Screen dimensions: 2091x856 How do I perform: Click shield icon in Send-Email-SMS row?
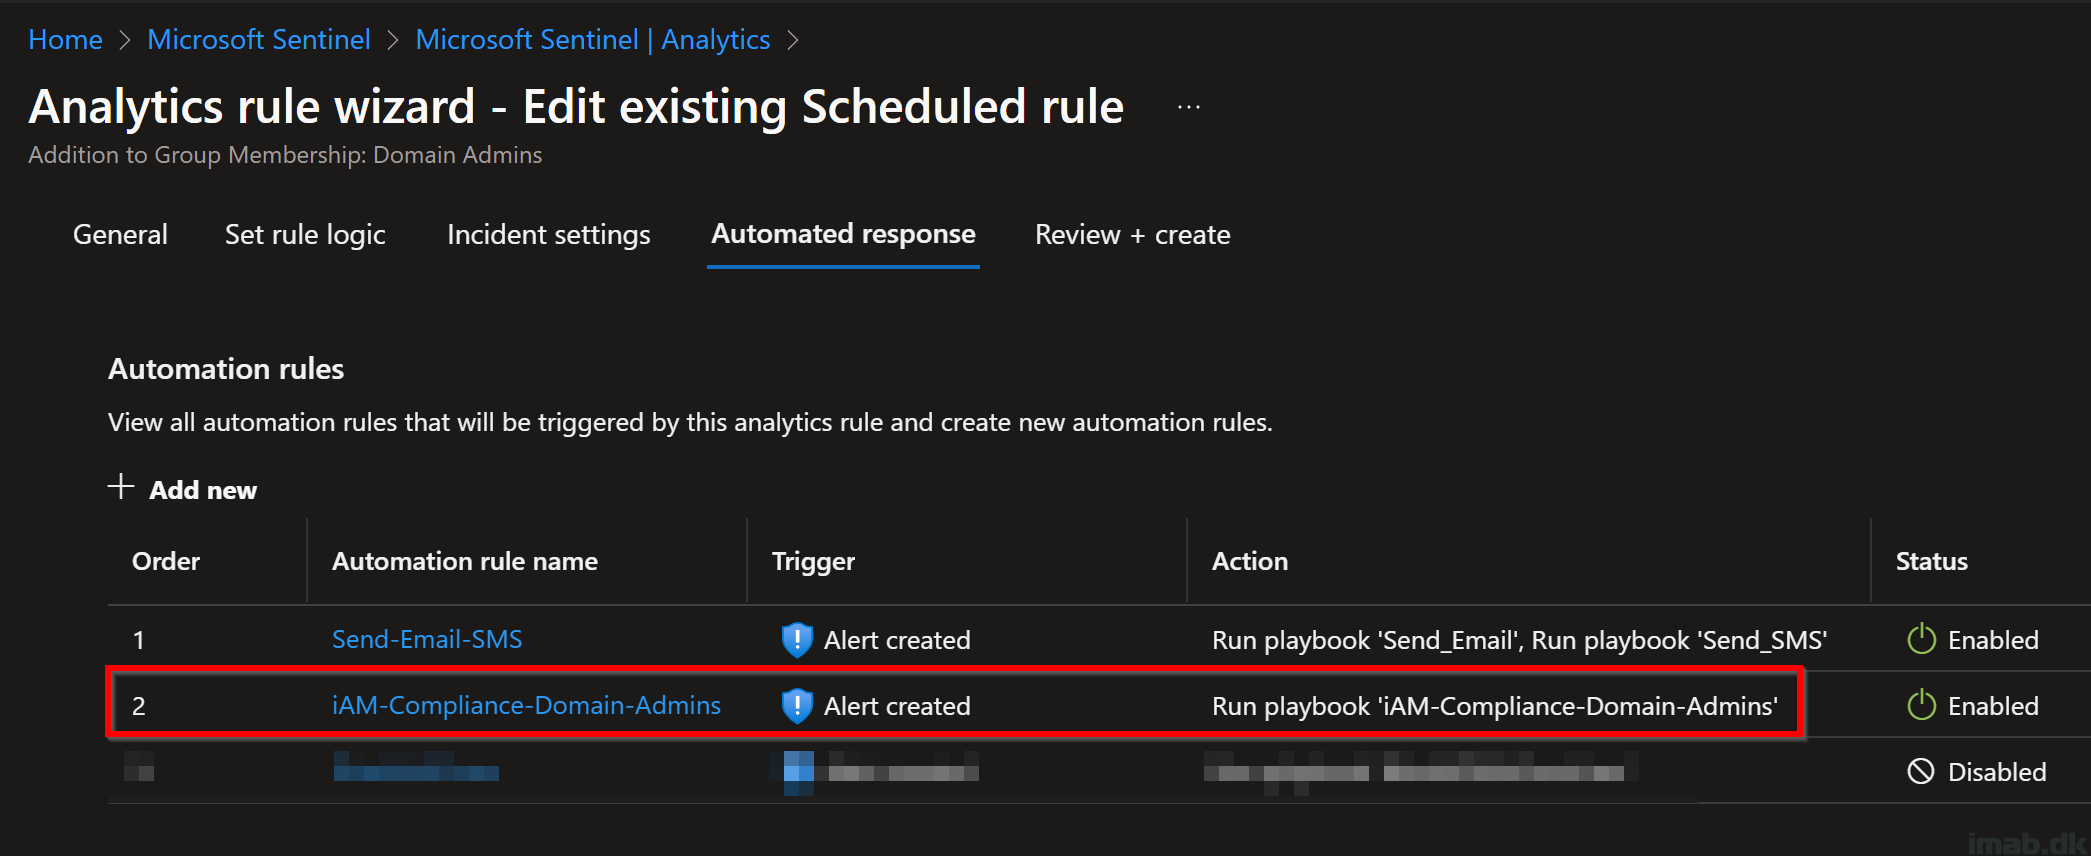pyautogui.click(x=797, y=640)
